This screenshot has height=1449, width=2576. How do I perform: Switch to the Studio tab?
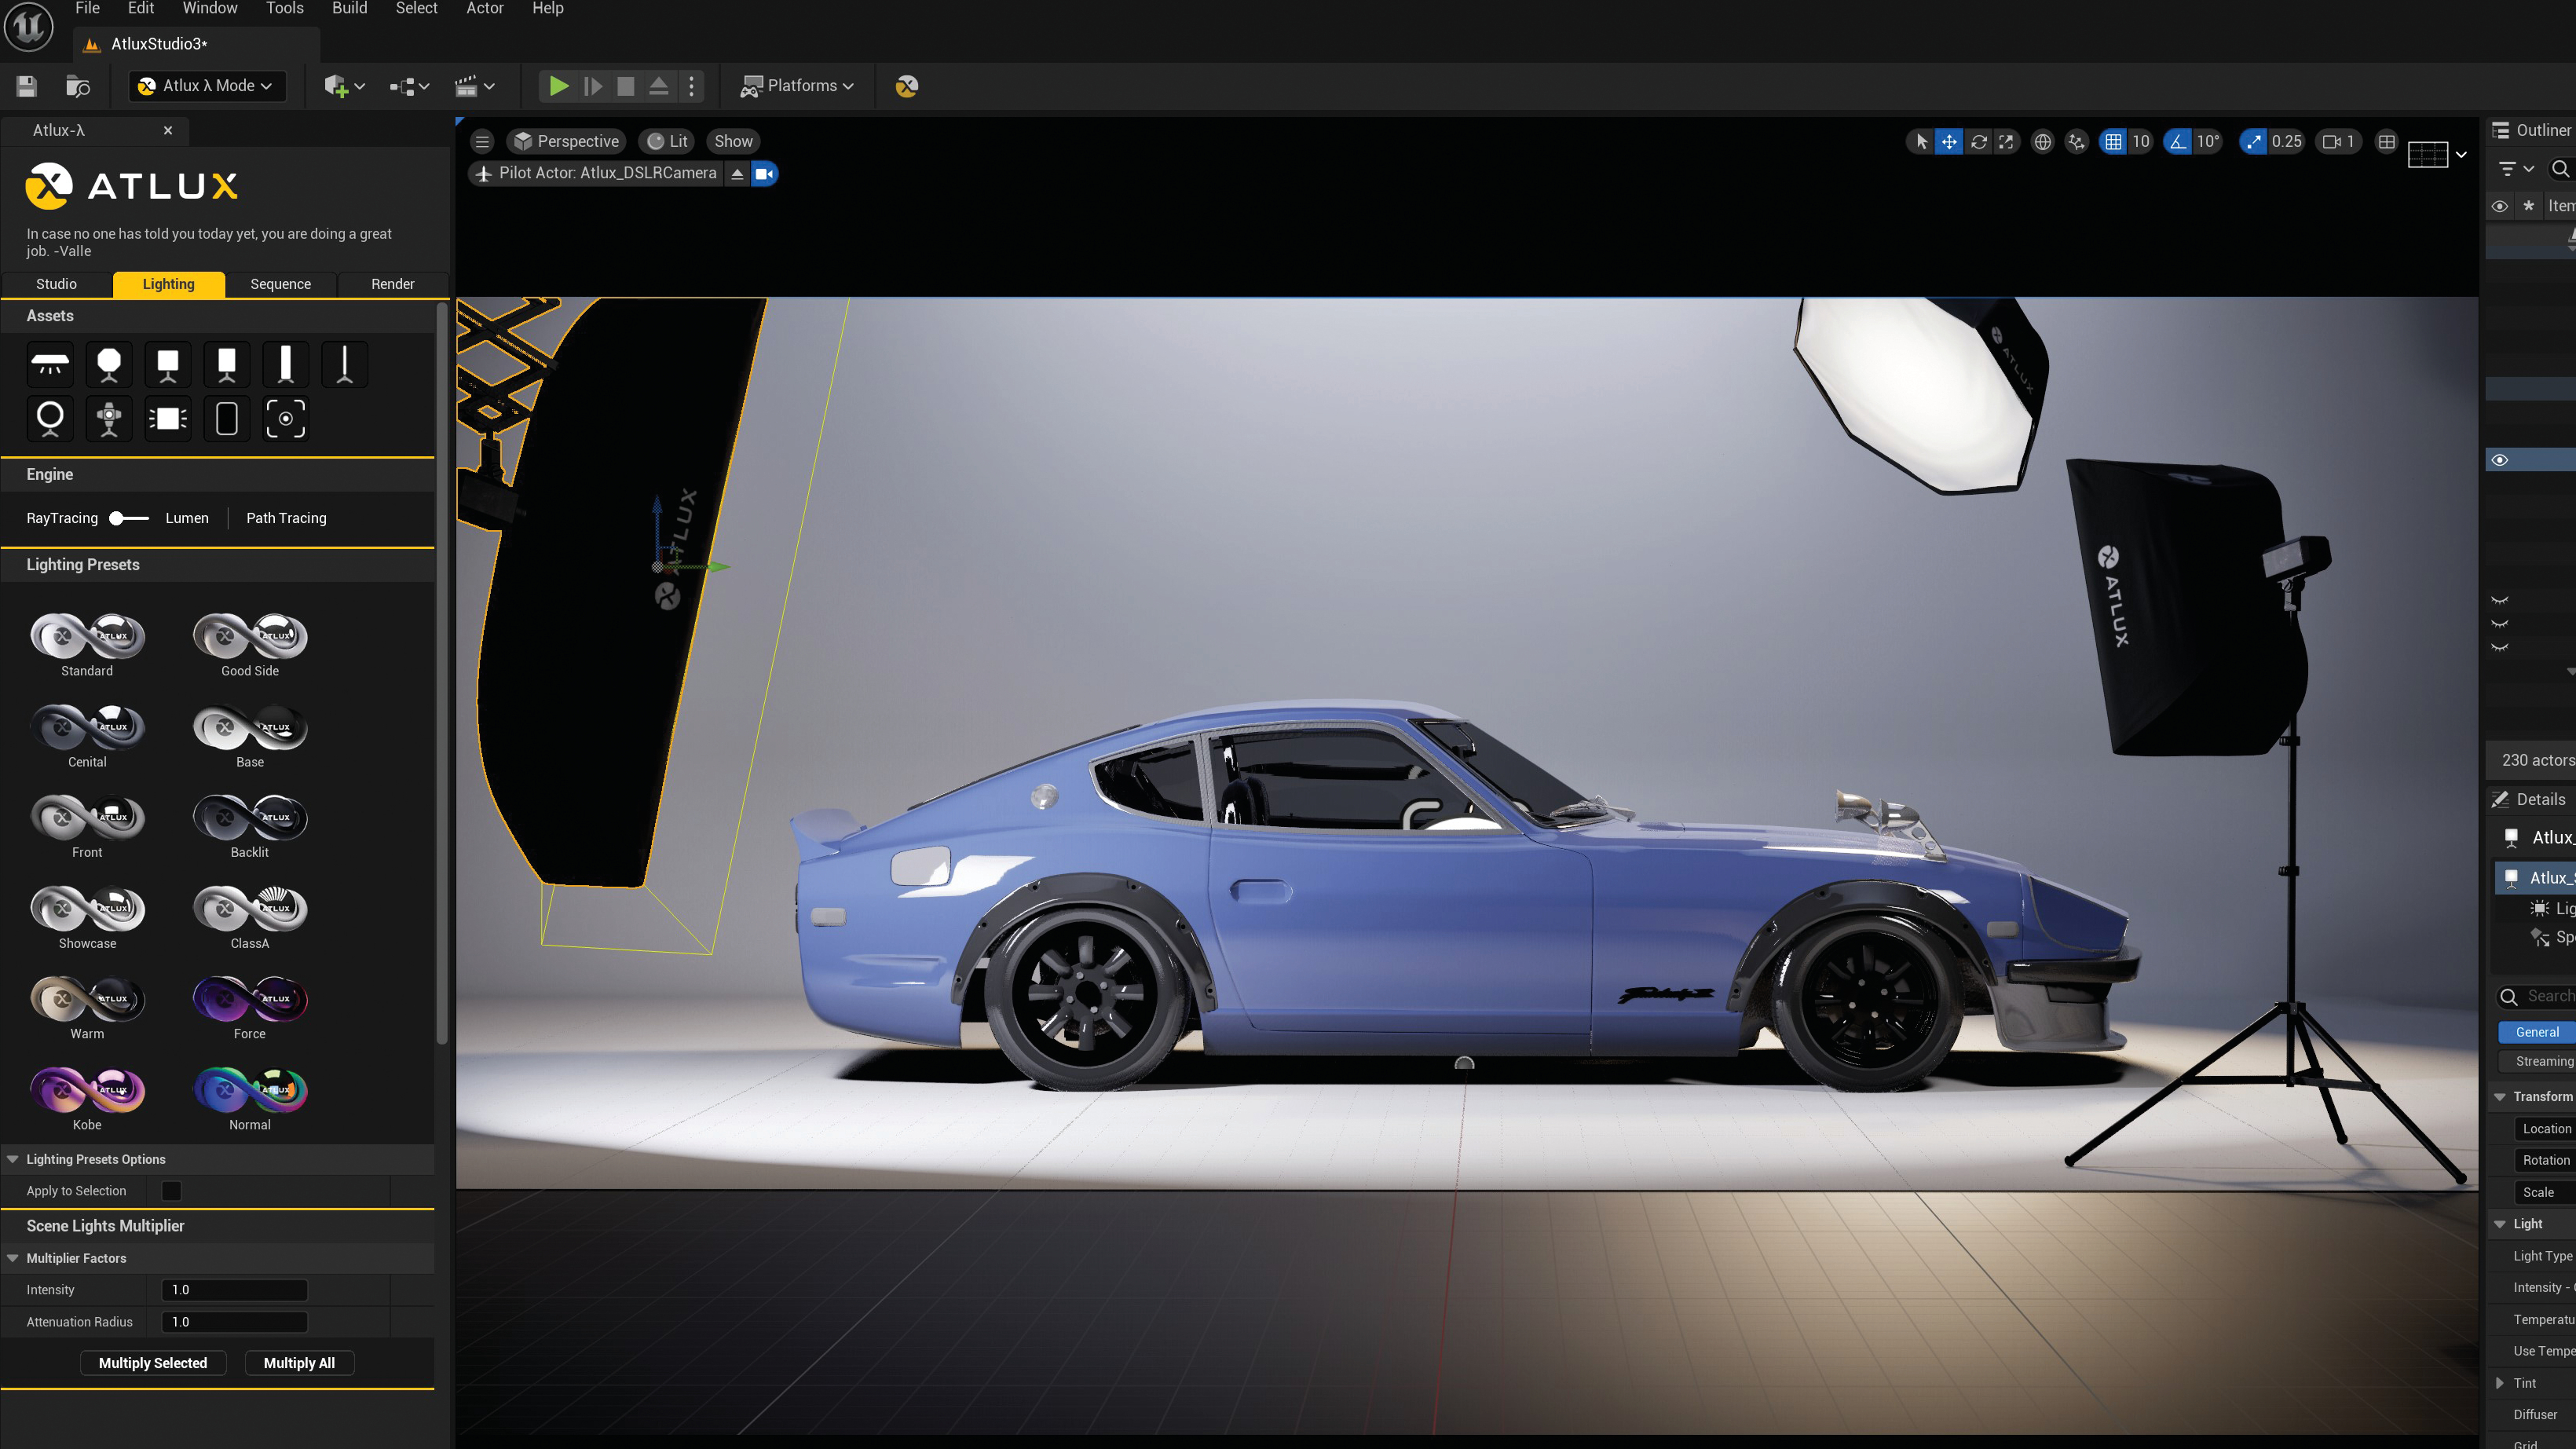pyautogui.click(x=57, y=283)
